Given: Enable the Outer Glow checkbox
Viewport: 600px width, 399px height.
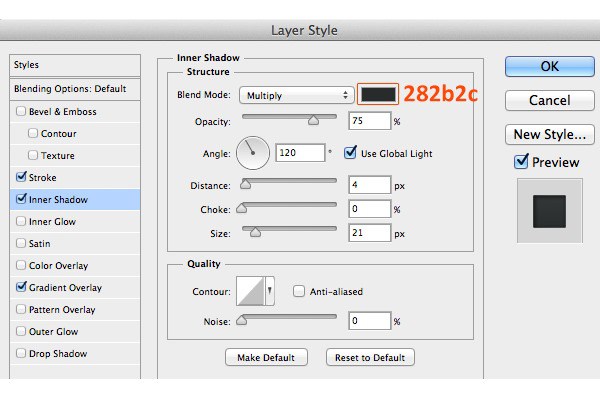Looking at the screenshot, I should pyautogui.click(x=21, y=331).
